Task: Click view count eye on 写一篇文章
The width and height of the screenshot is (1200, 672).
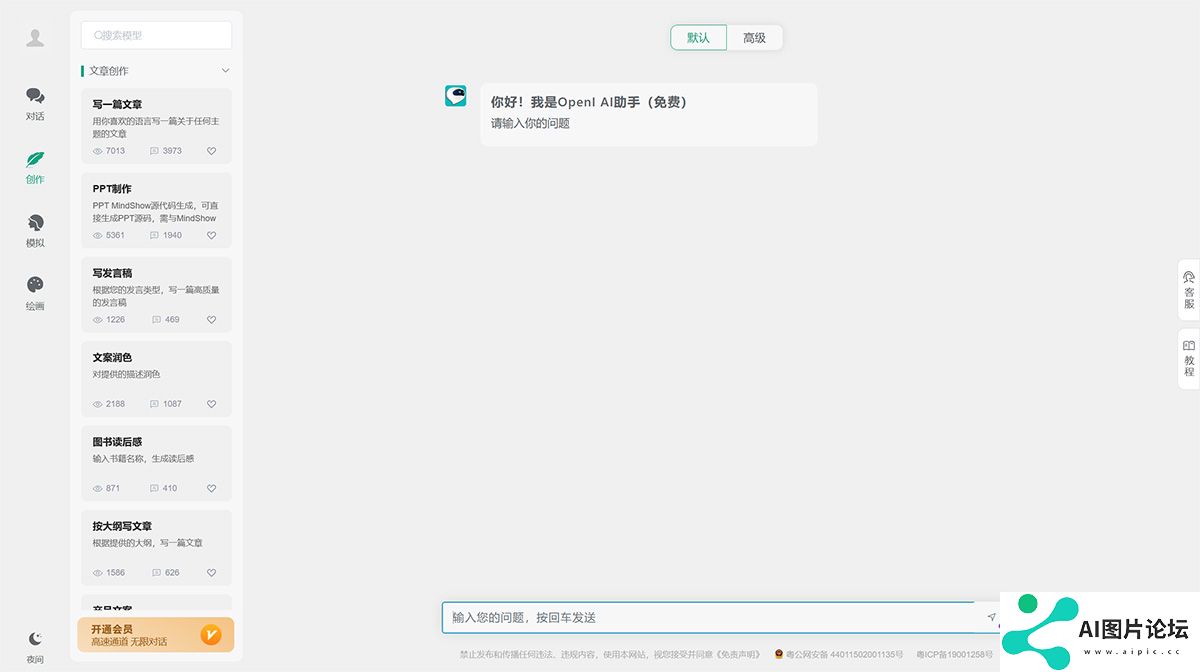Action: coord(98,151)
